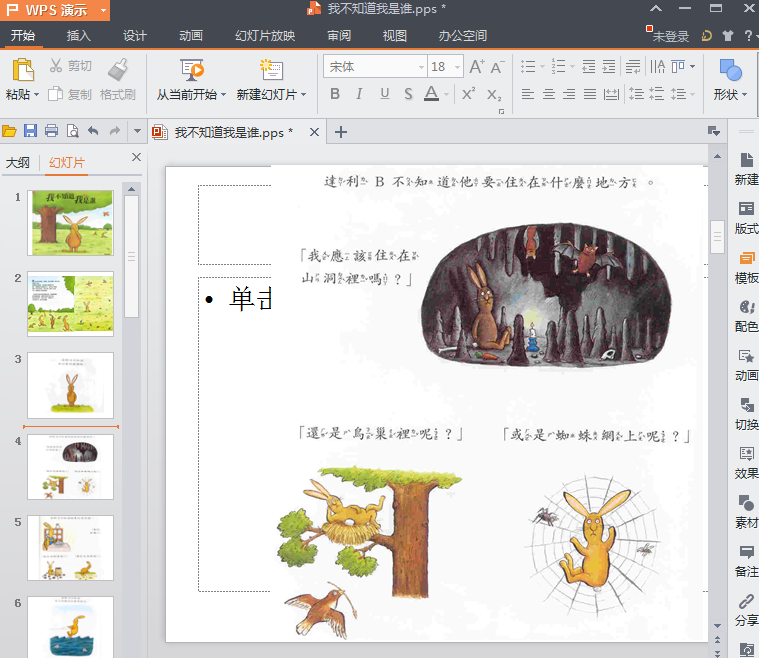Click the print icon in quick toolbar
This screenshot has height=658, width=759.
click(x=51, y=131)
